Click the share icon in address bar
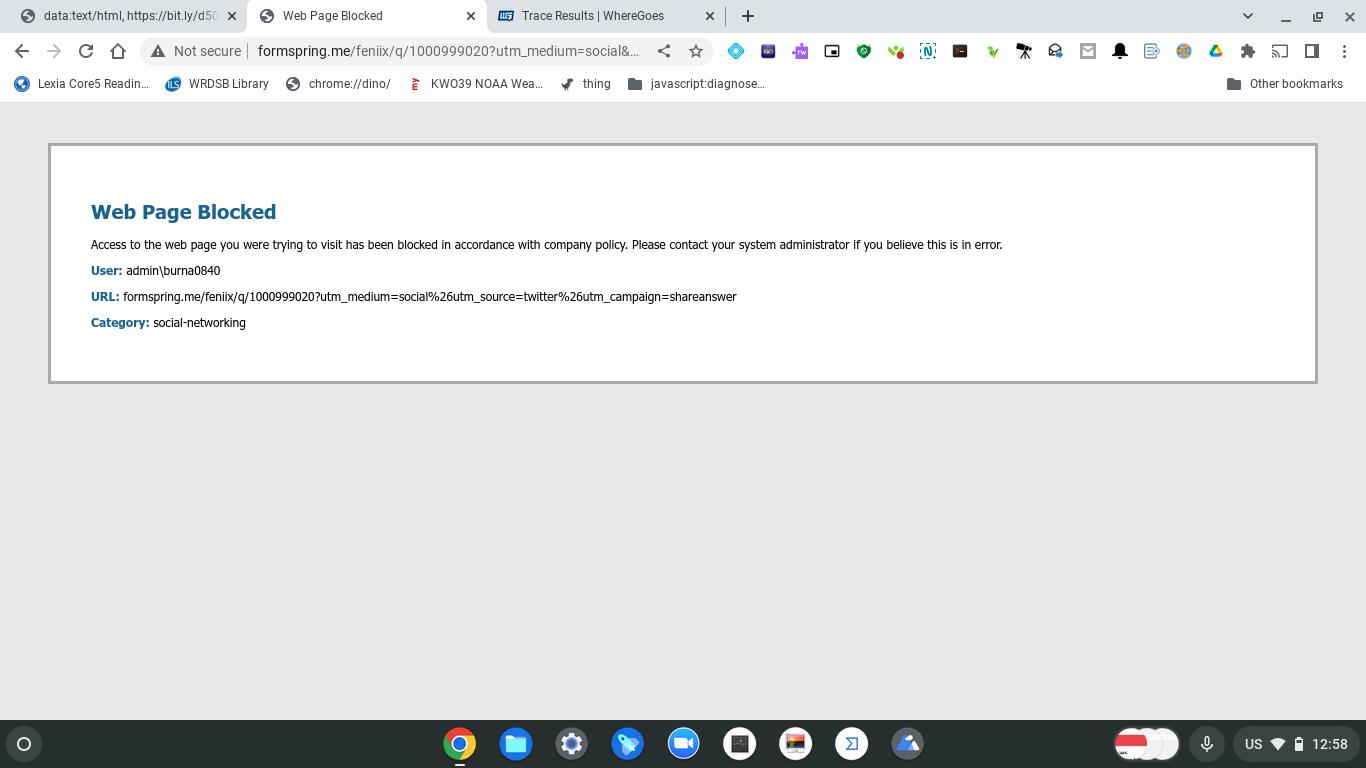 (x=664, y=51)
